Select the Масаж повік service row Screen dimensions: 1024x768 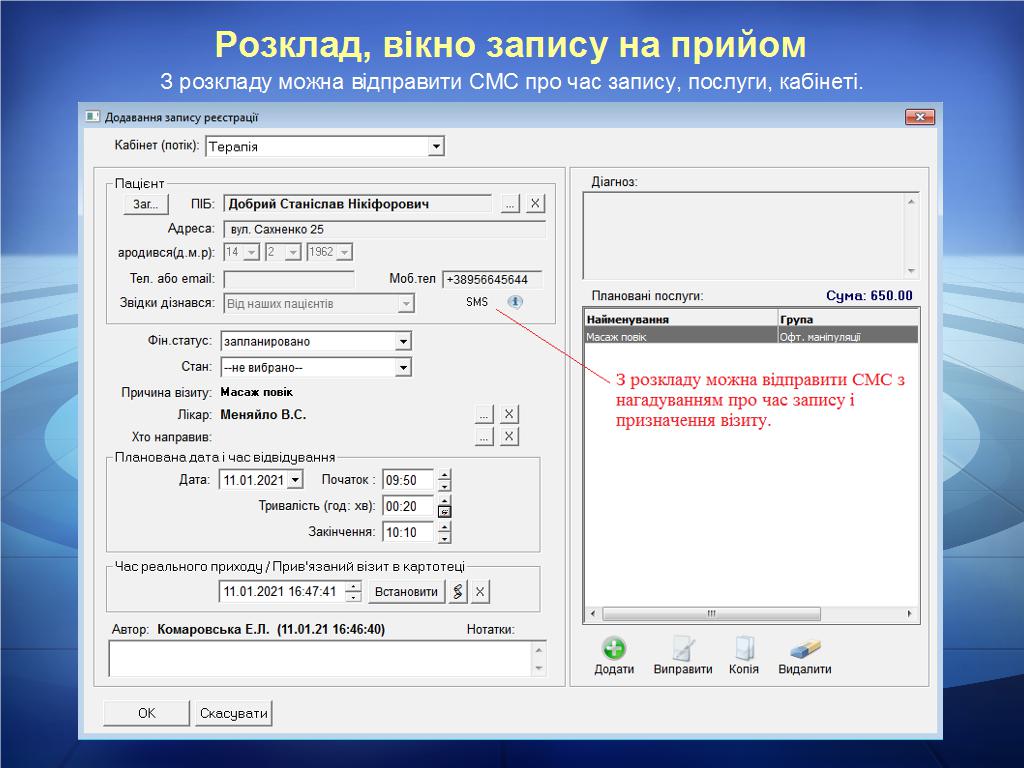(x=680, y=337)
